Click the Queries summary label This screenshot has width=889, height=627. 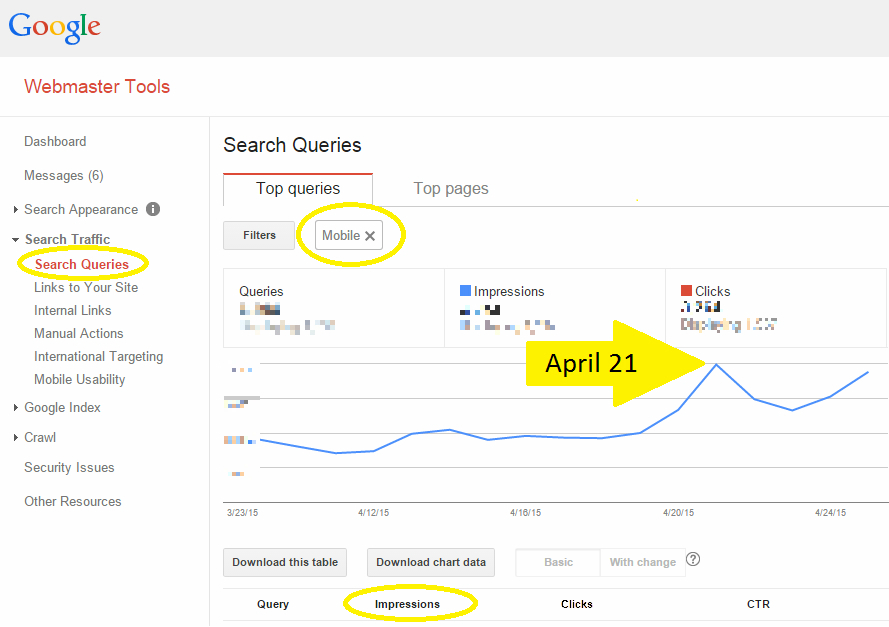261,291
